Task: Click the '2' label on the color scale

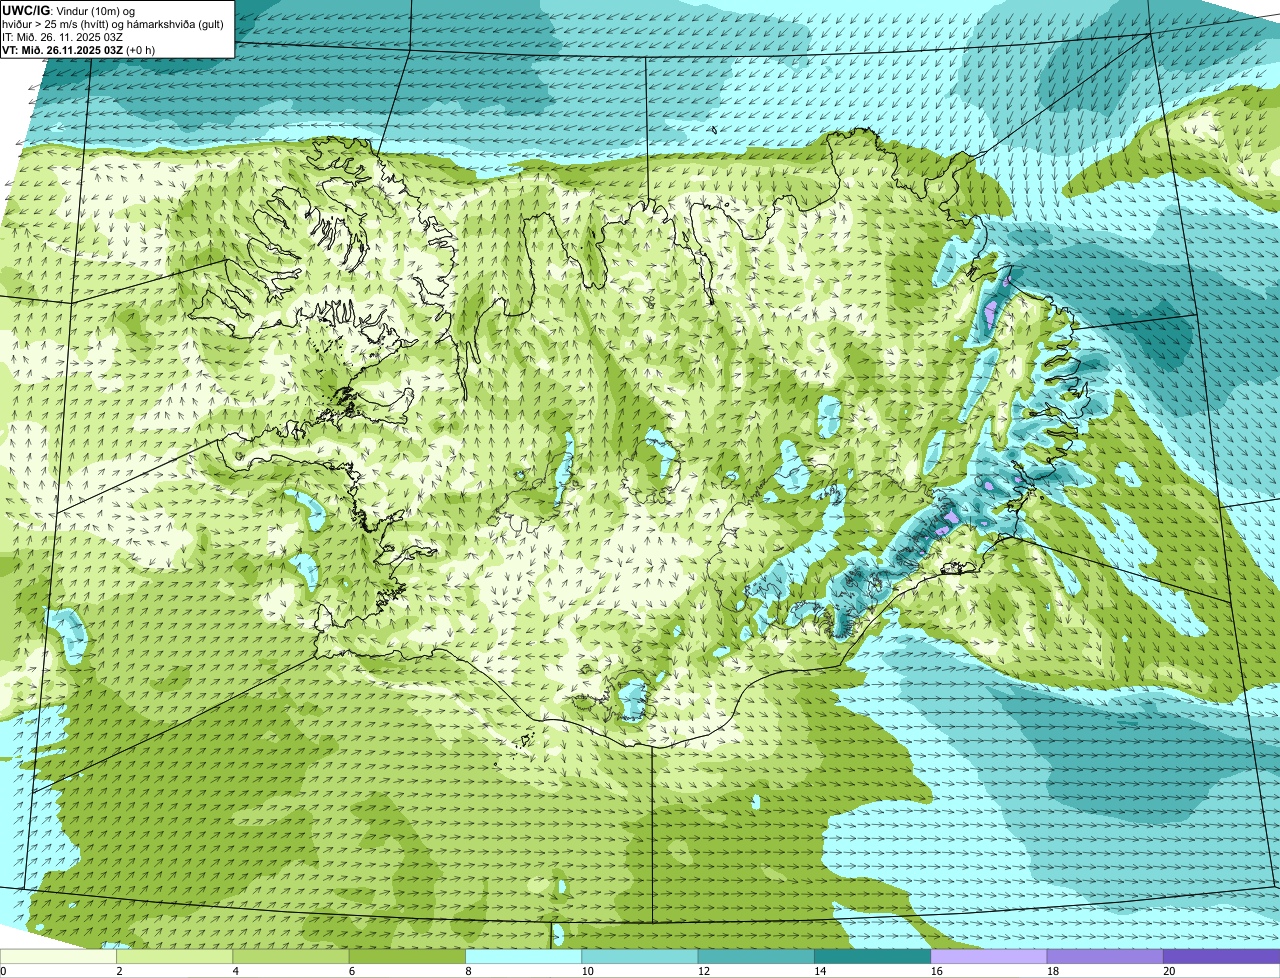Action: tap(119, 971)
